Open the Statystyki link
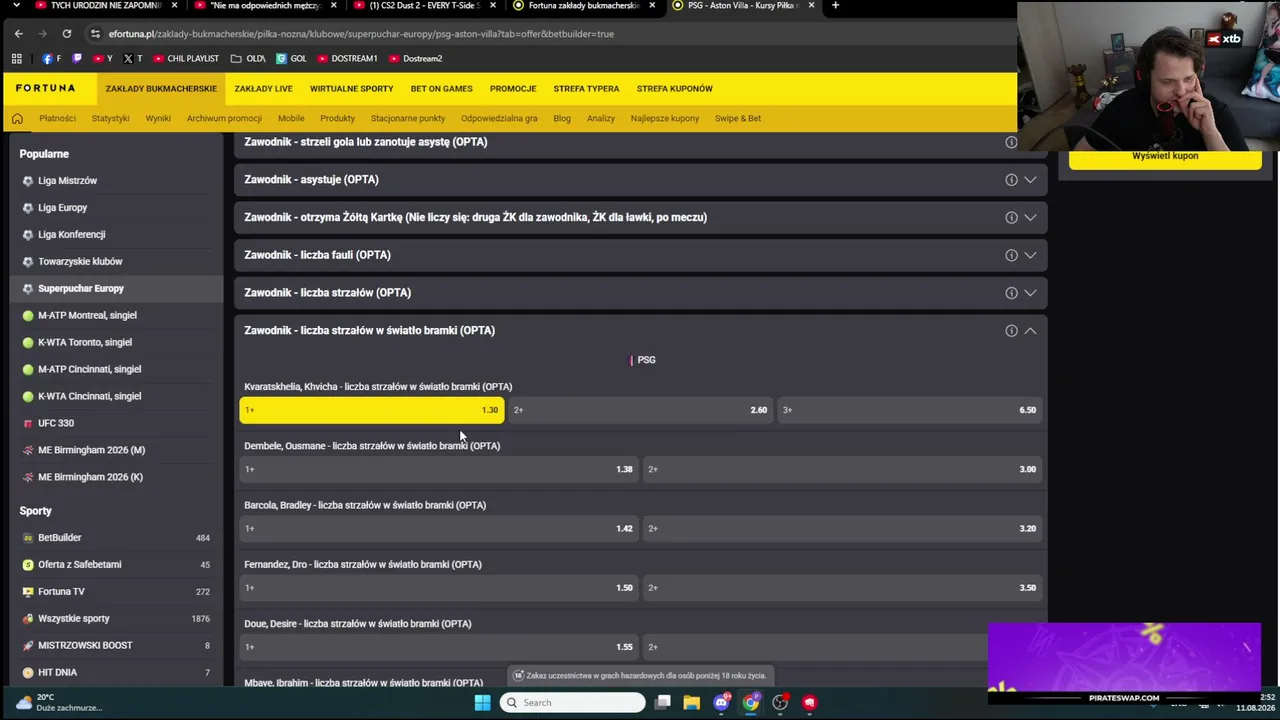1280x720 pixels. click(110, 119)
